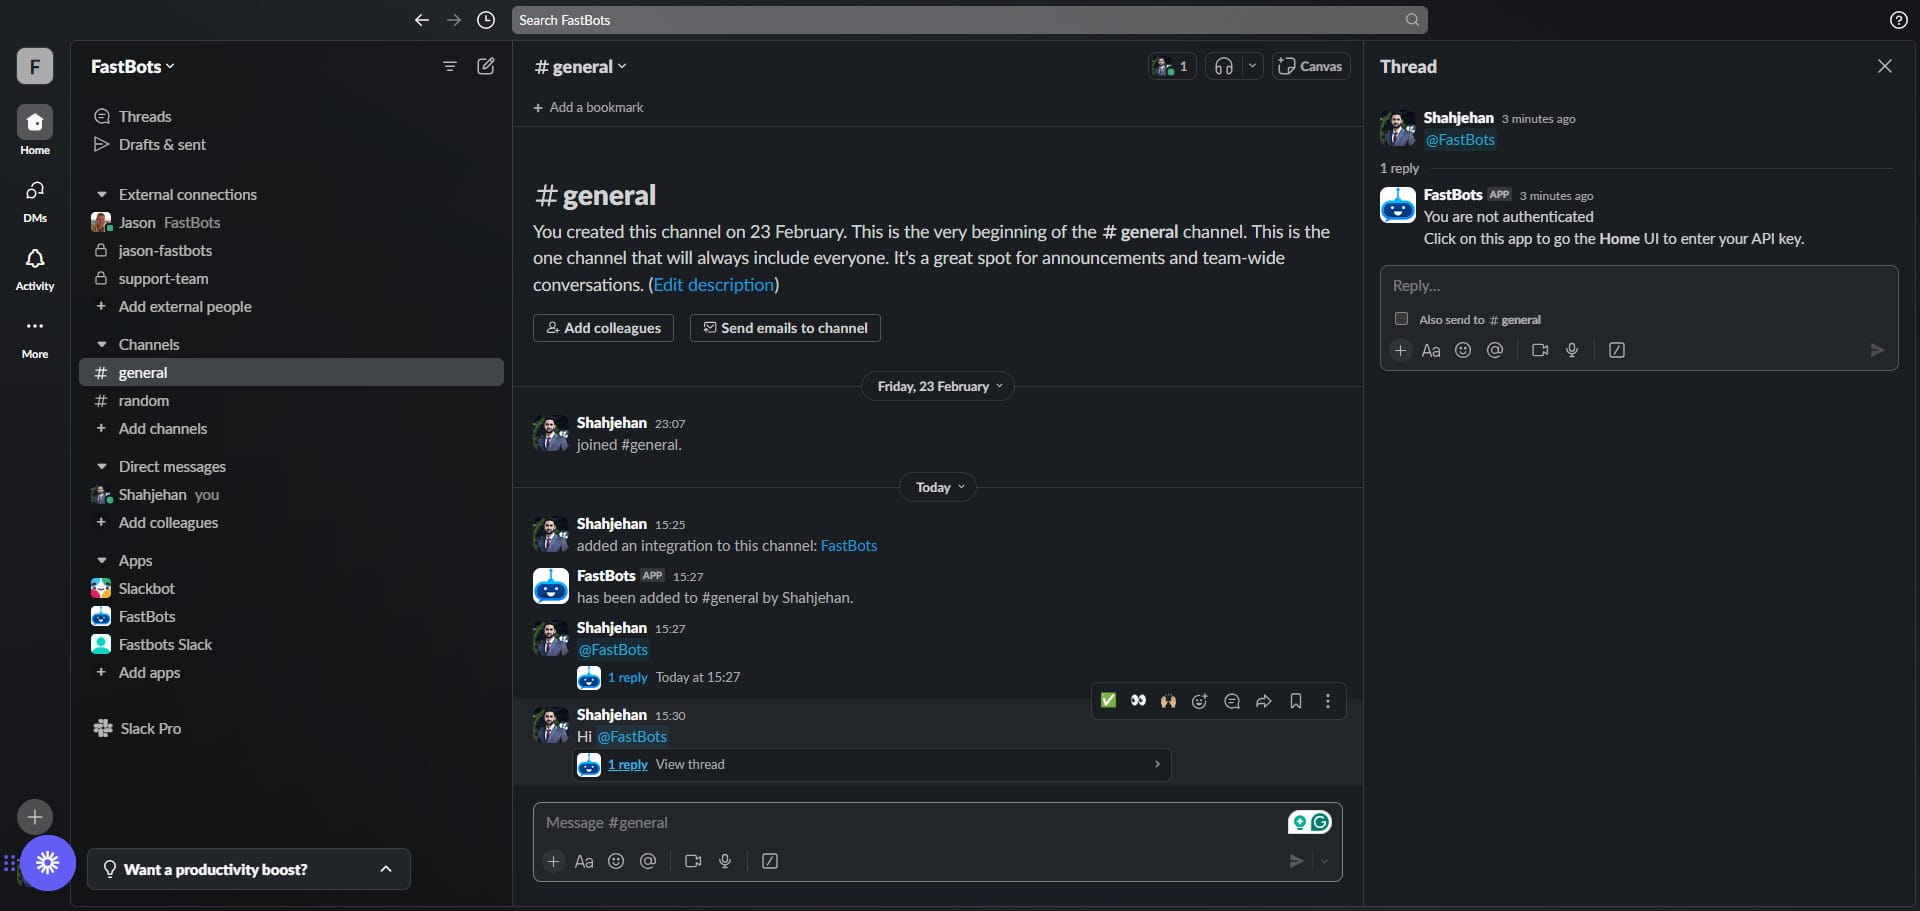
Task: React with the green check mark emoji
Action: pos(1108,701)
